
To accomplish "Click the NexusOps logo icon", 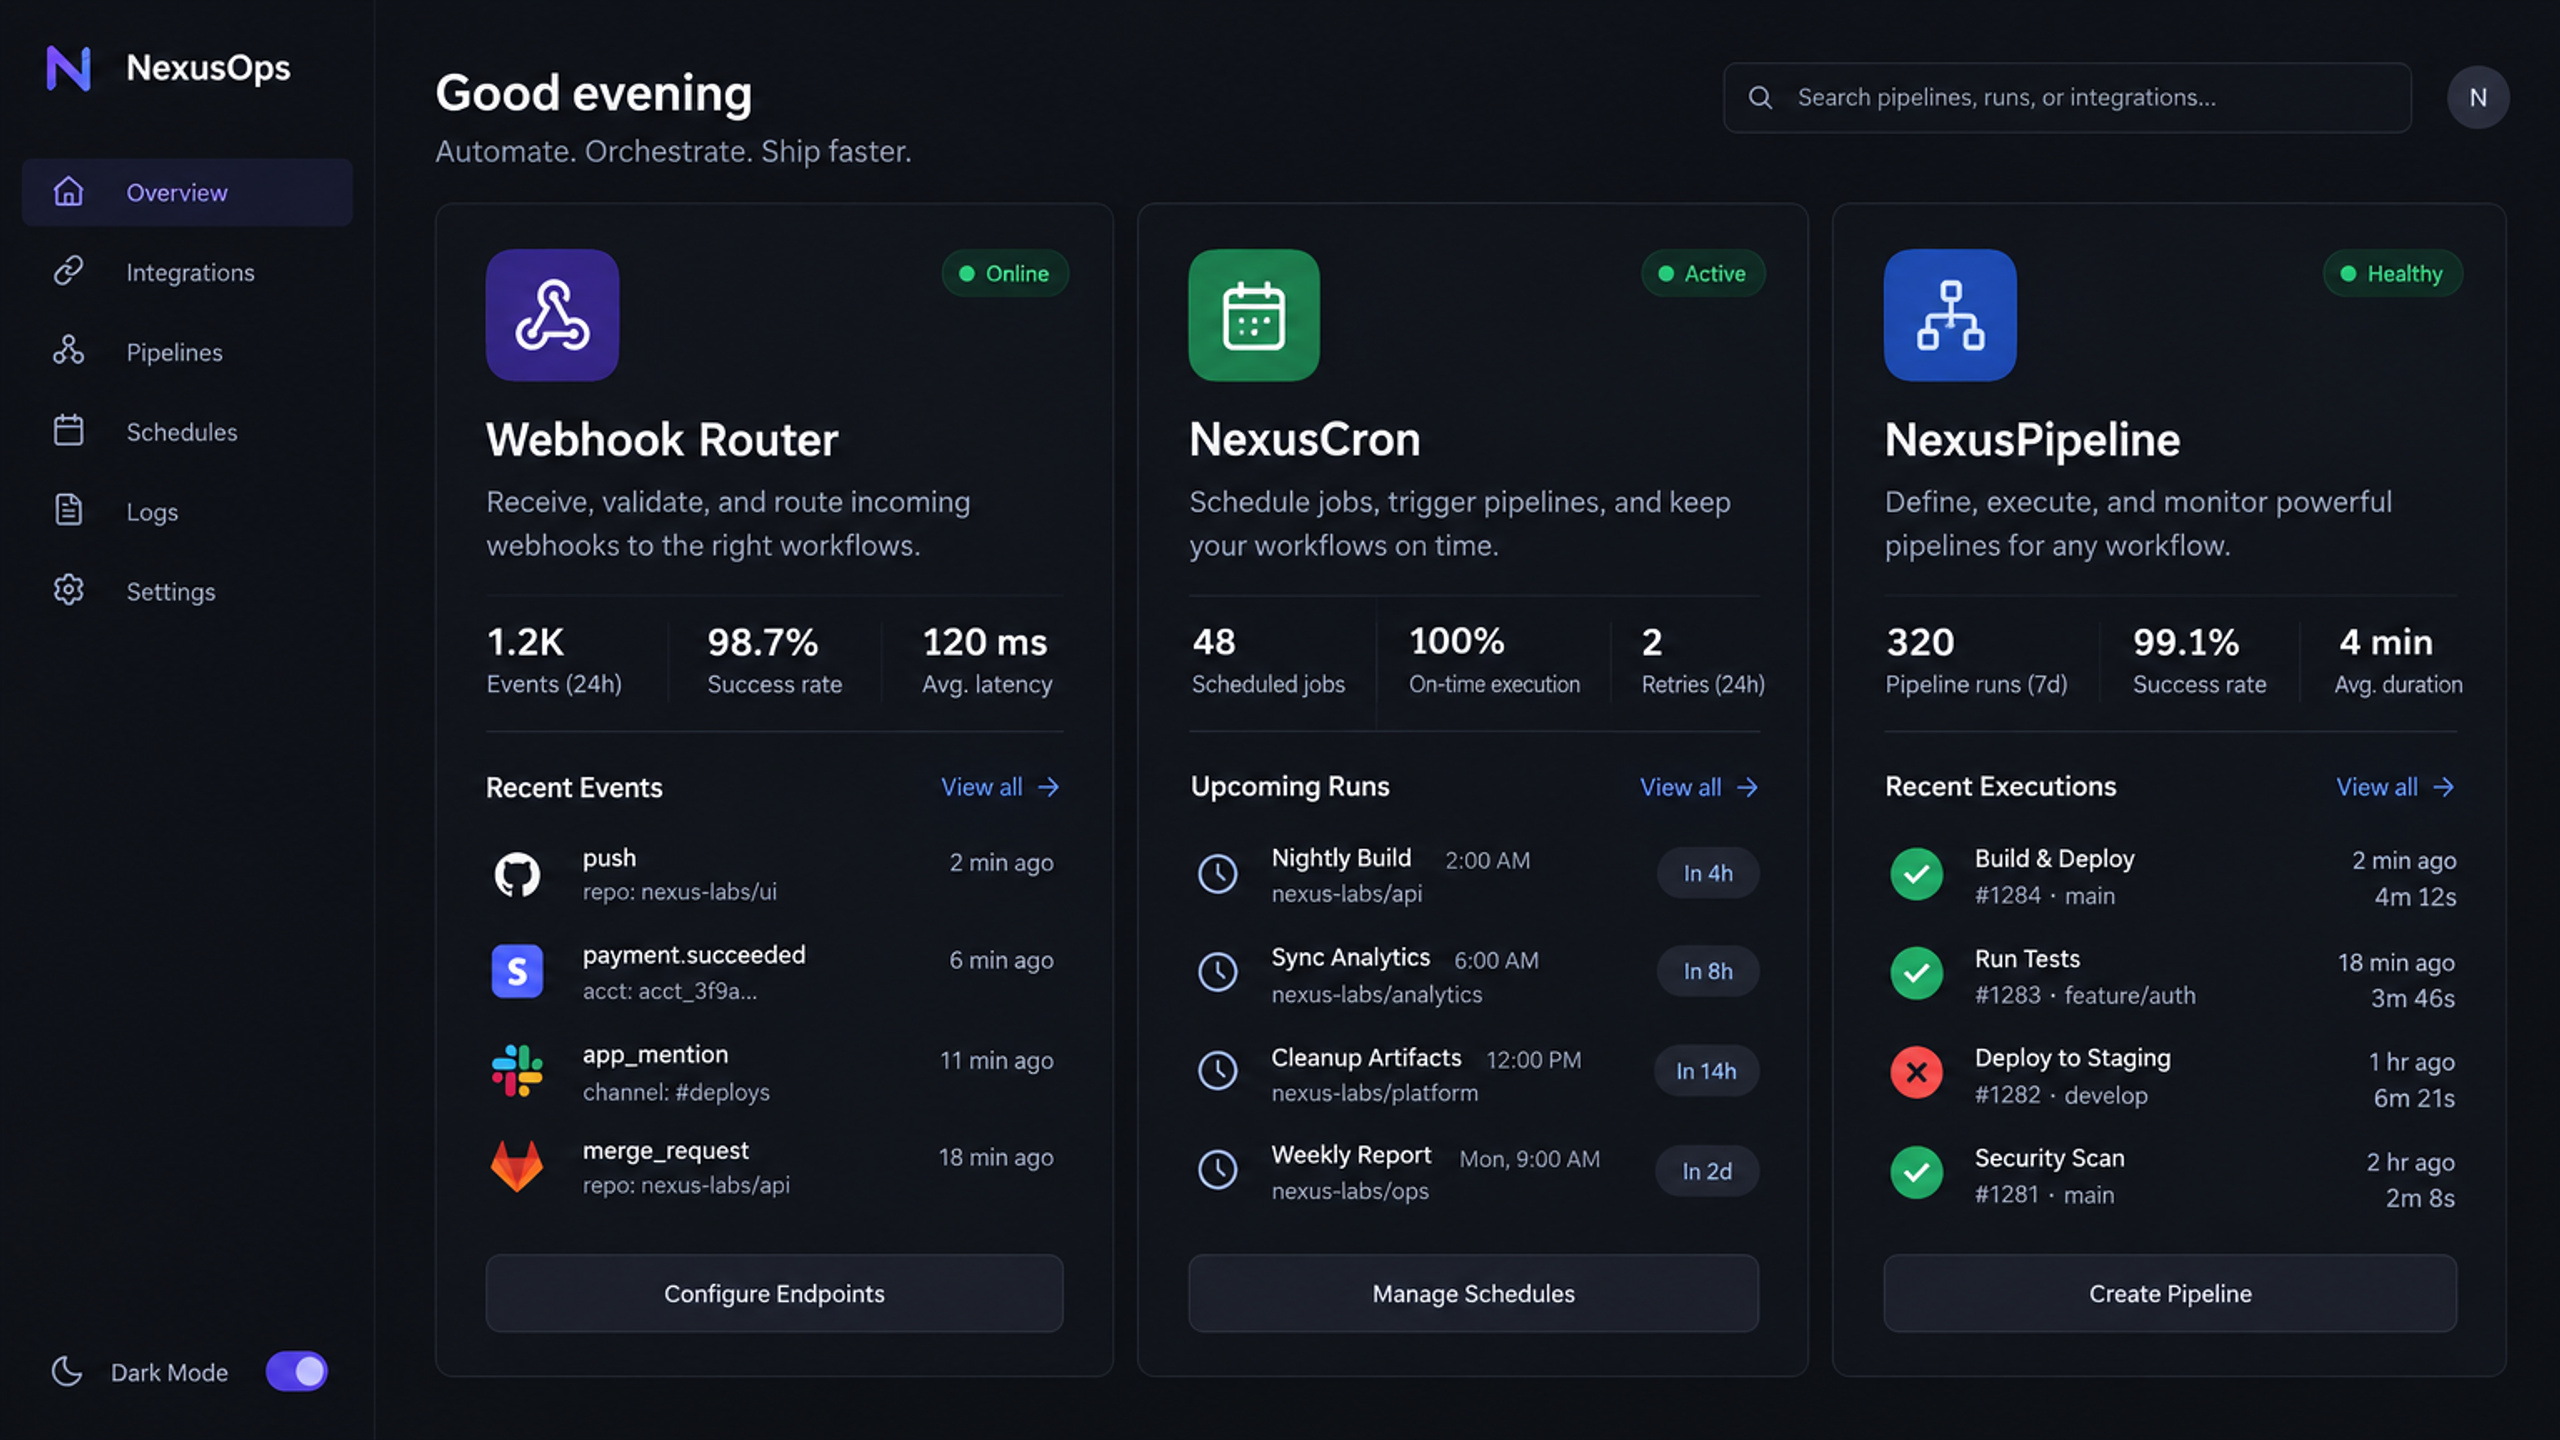I will [68, 68].
